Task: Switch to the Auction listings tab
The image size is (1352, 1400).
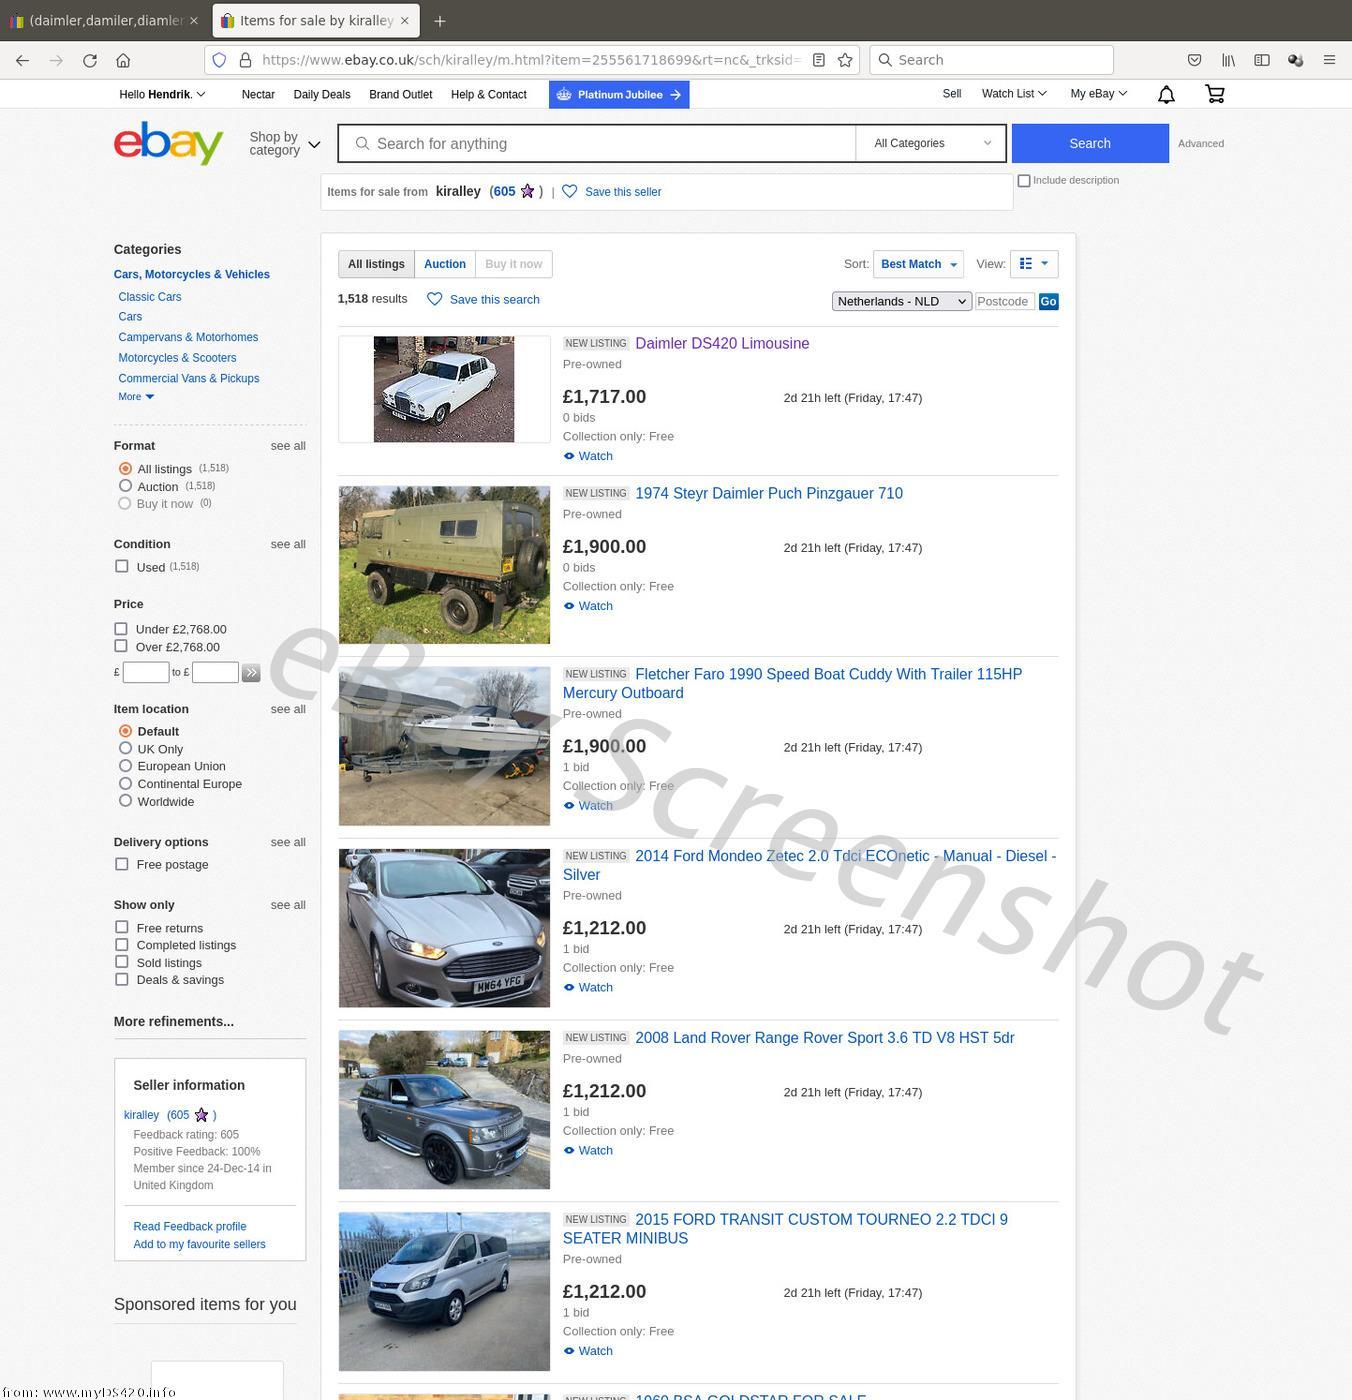Action: pos(444,264)
